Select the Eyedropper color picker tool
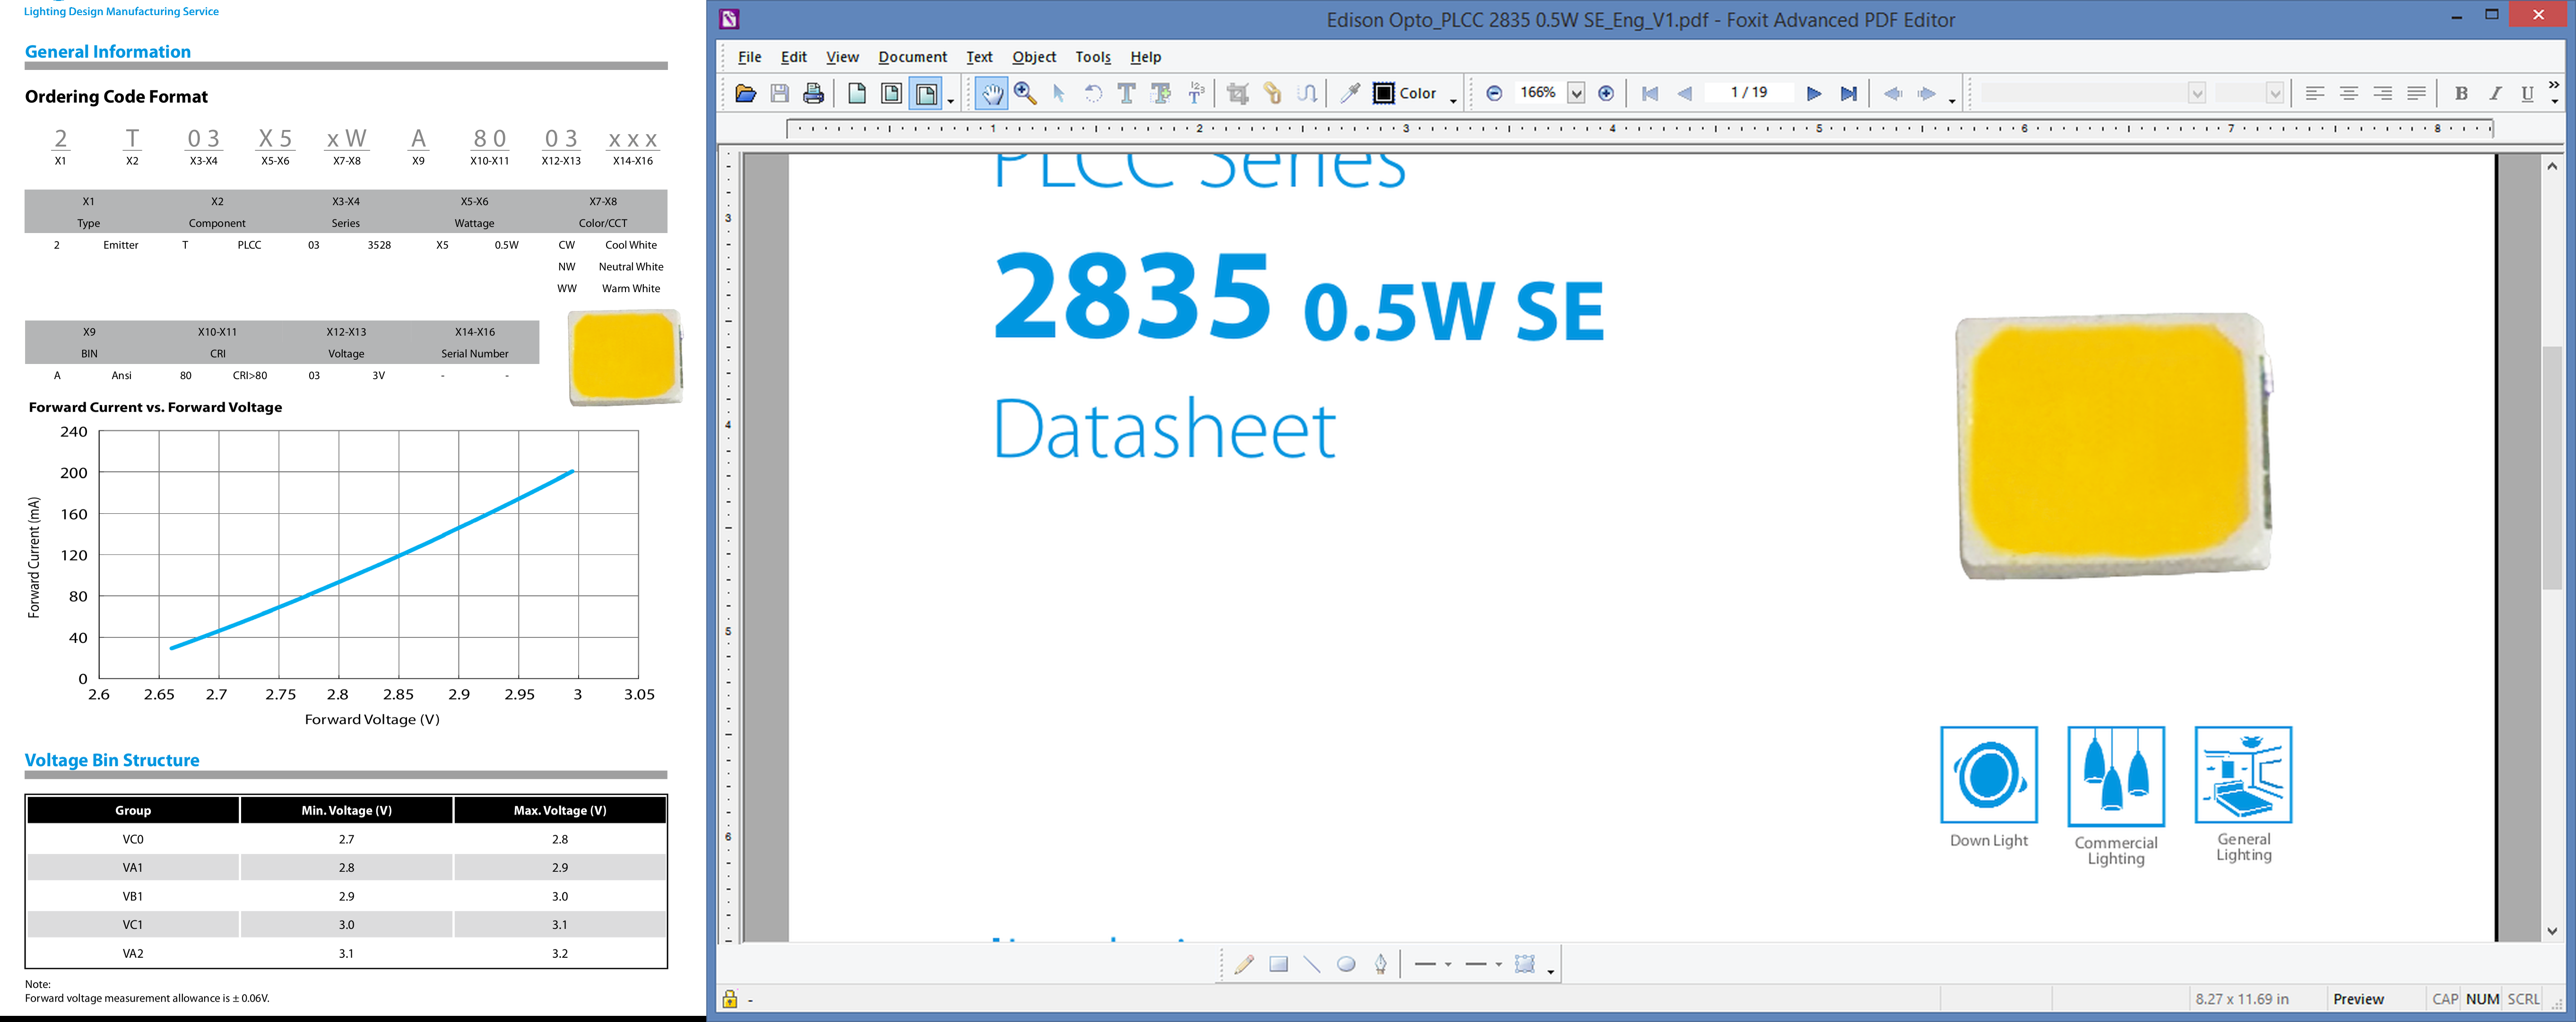 point(1350,93)
